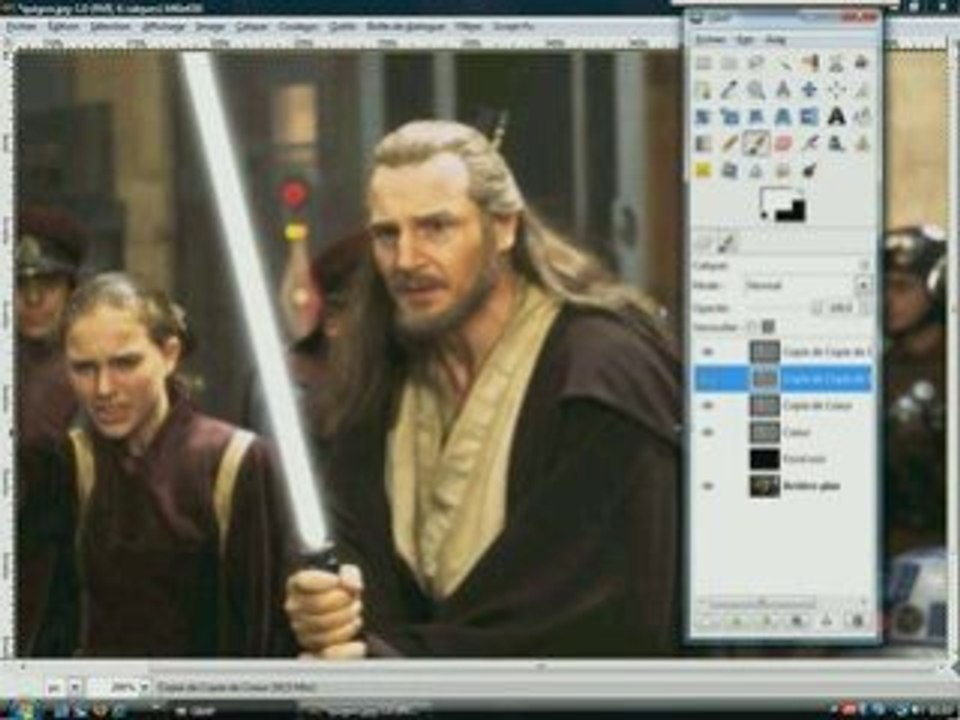Select the yellow Heal tool
The image size is (960, 720).
[703, 170]
